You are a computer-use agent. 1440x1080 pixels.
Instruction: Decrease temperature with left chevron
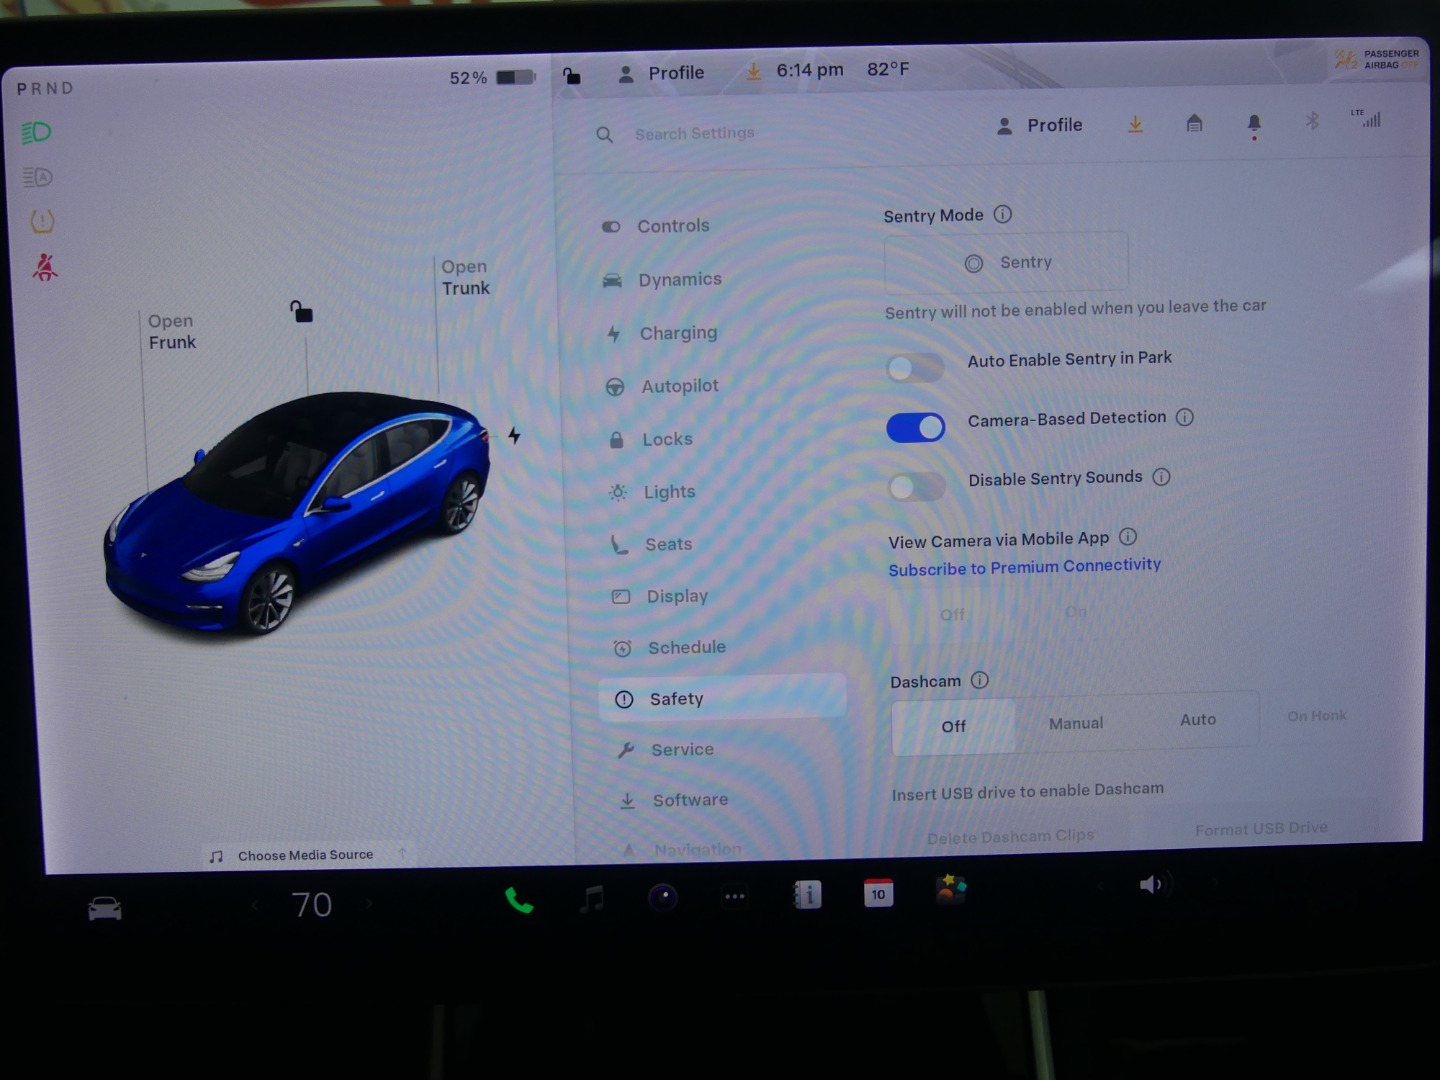[x=256, y=905]
